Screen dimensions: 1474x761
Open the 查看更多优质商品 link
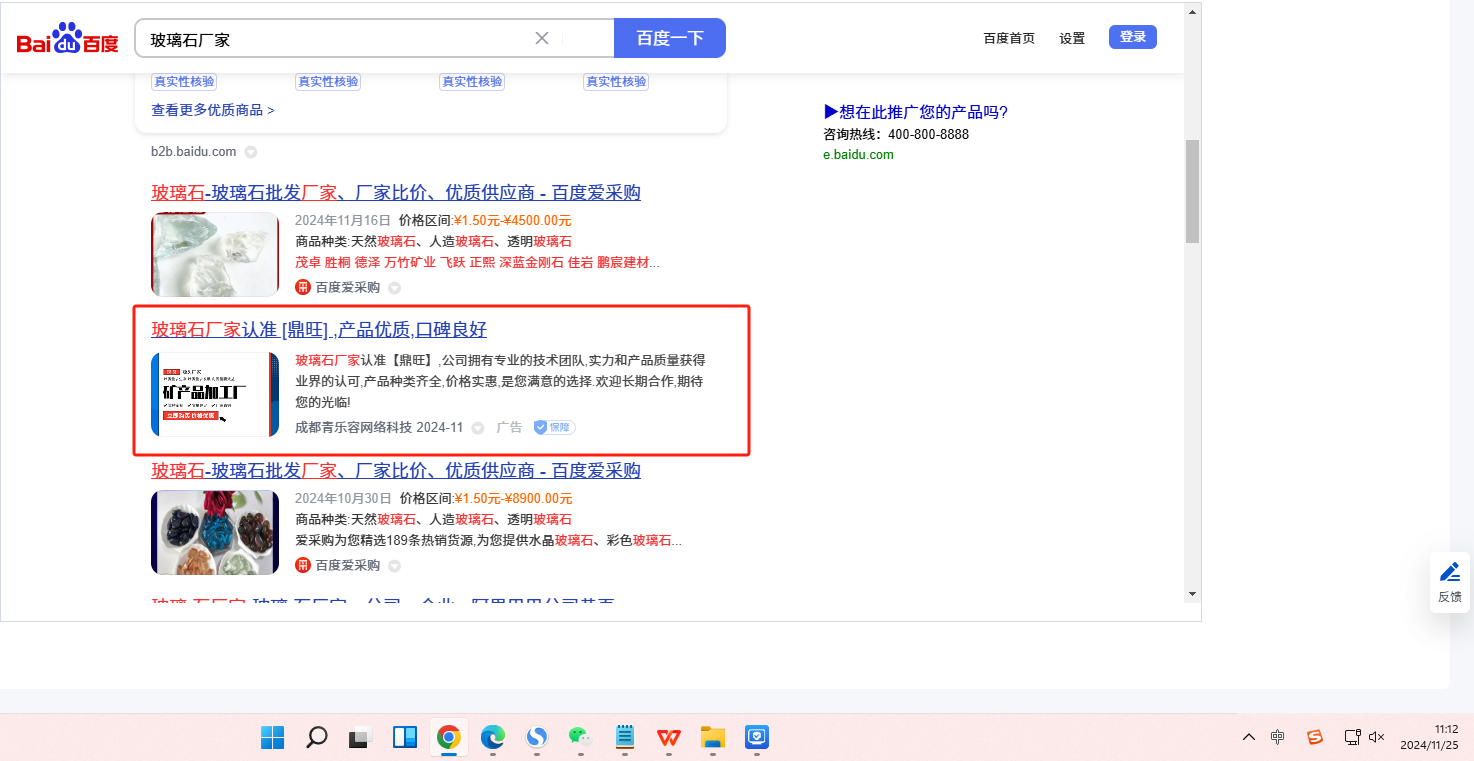tap(212, 110)
